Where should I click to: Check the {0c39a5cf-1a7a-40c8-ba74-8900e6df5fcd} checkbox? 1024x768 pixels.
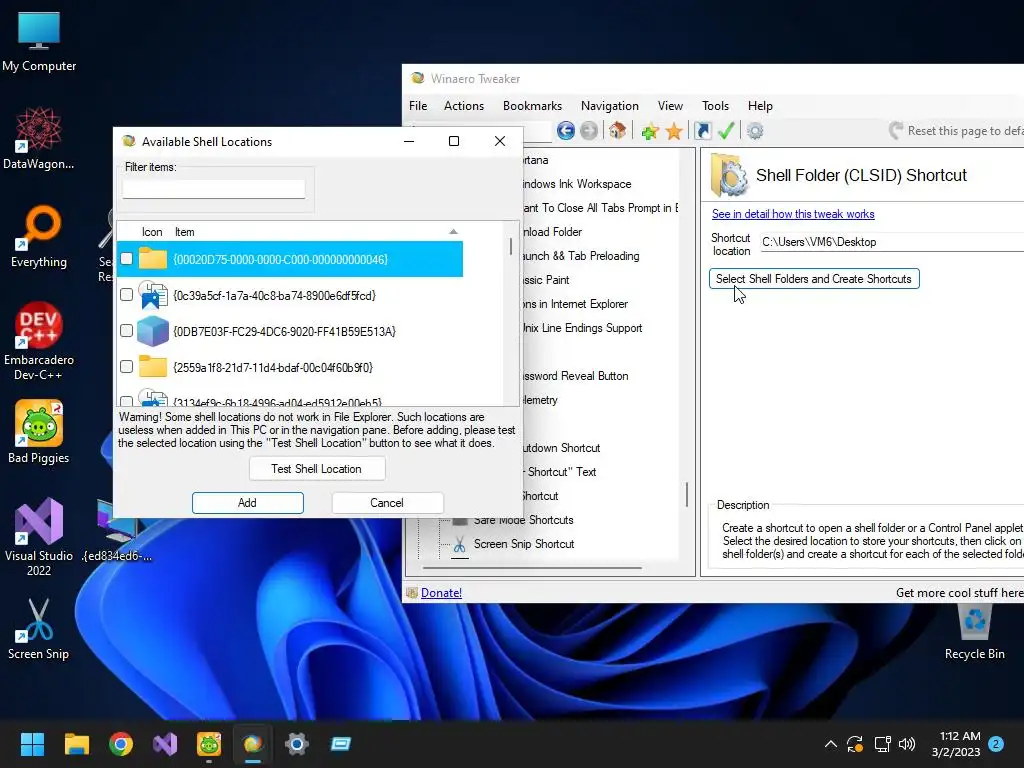[127, 295]
